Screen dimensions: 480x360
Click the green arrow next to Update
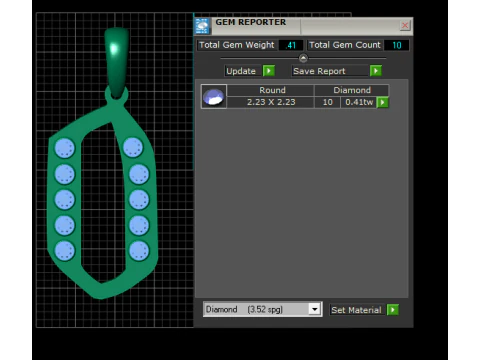click(269, 71)
